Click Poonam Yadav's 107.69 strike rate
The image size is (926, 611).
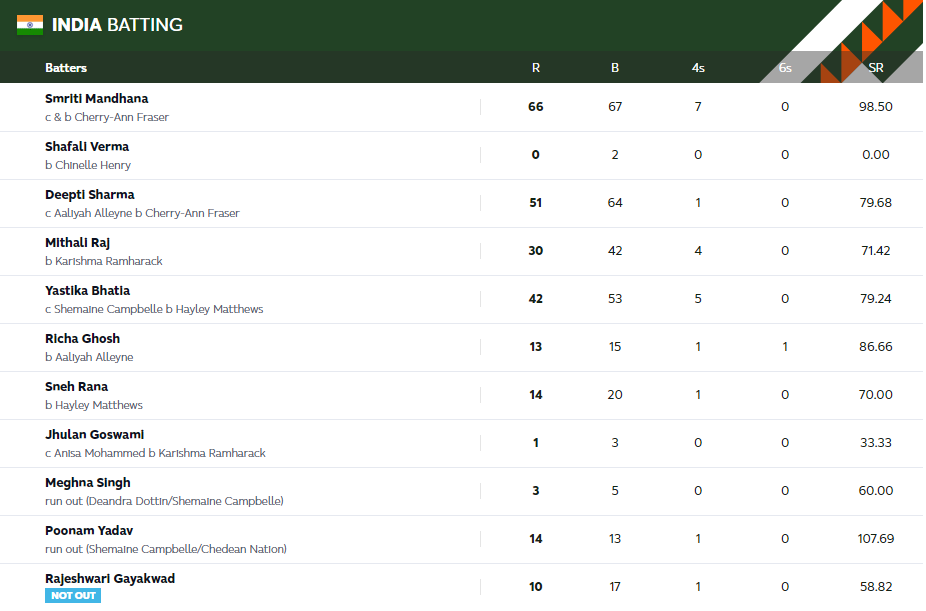click(x=876, y=539)
